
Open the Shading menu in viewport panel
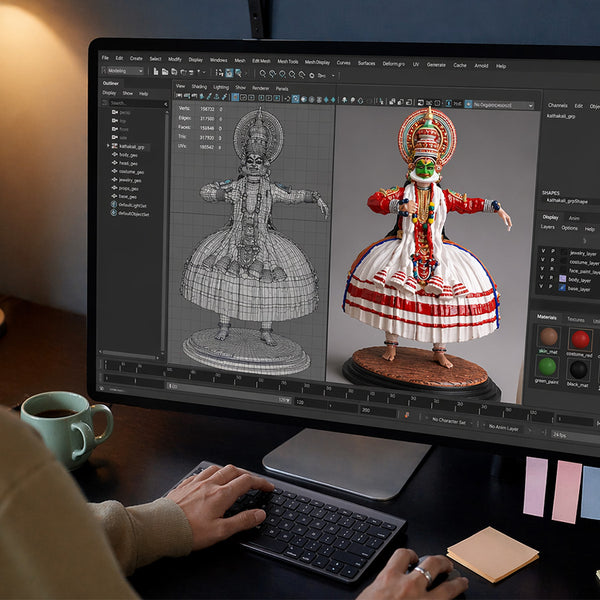[199, 87]
